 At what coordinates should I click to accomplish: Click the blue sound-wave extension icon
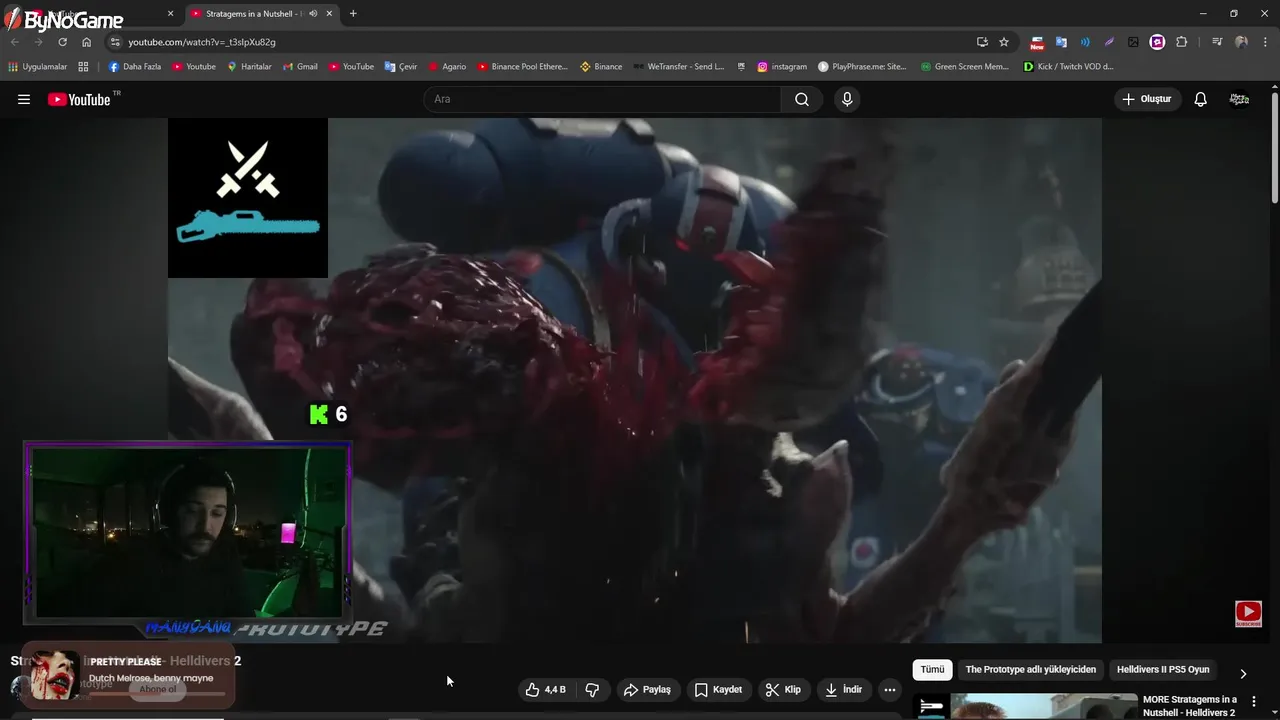point(1085,42)
